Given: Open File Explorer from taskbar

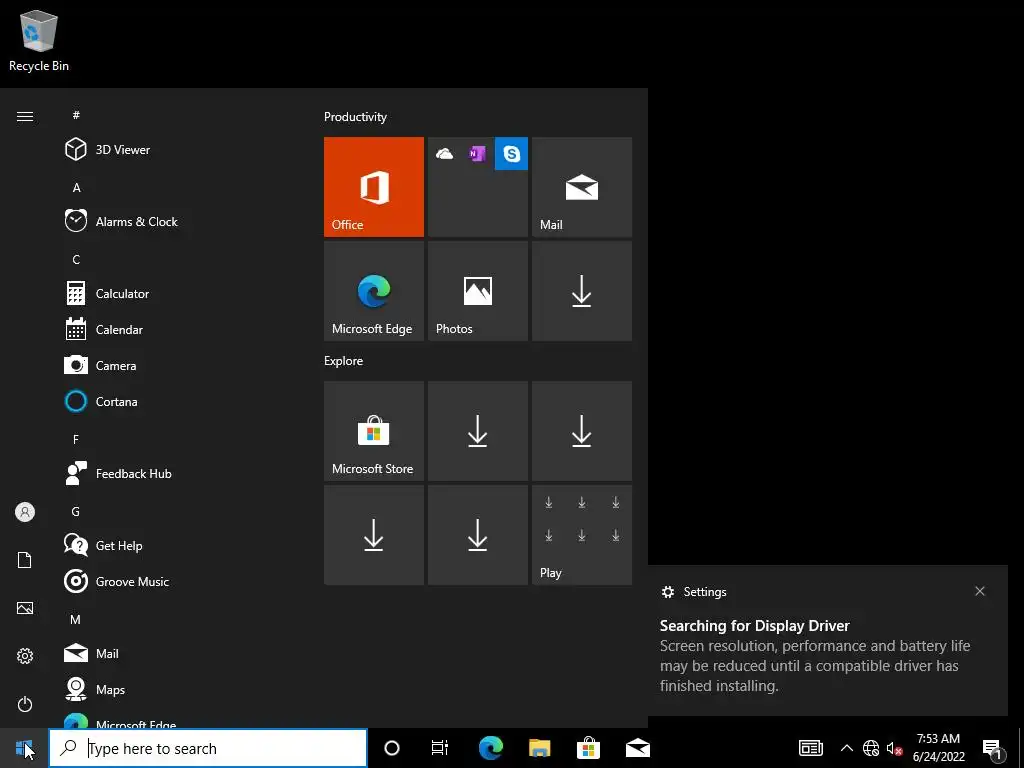Looking at the screenshot, I should (x=539, y=748).
